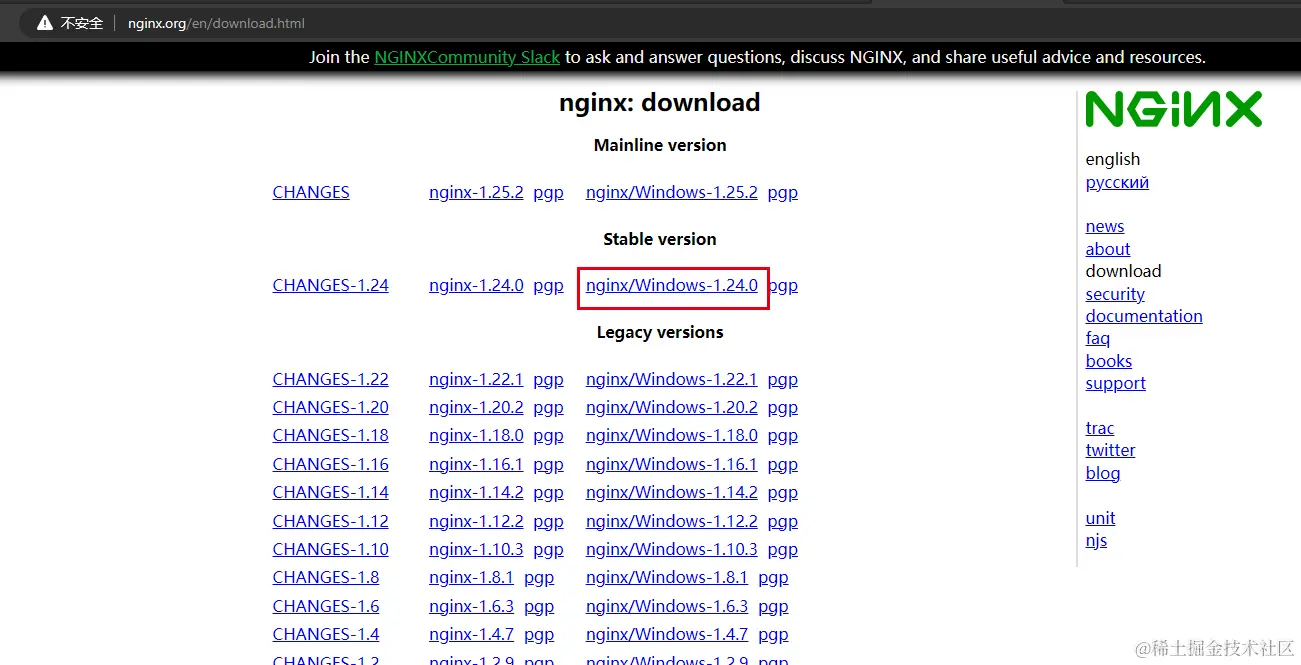Download nginx-1.22.1 source
The image size is (1301, 665).
(476, 379)
